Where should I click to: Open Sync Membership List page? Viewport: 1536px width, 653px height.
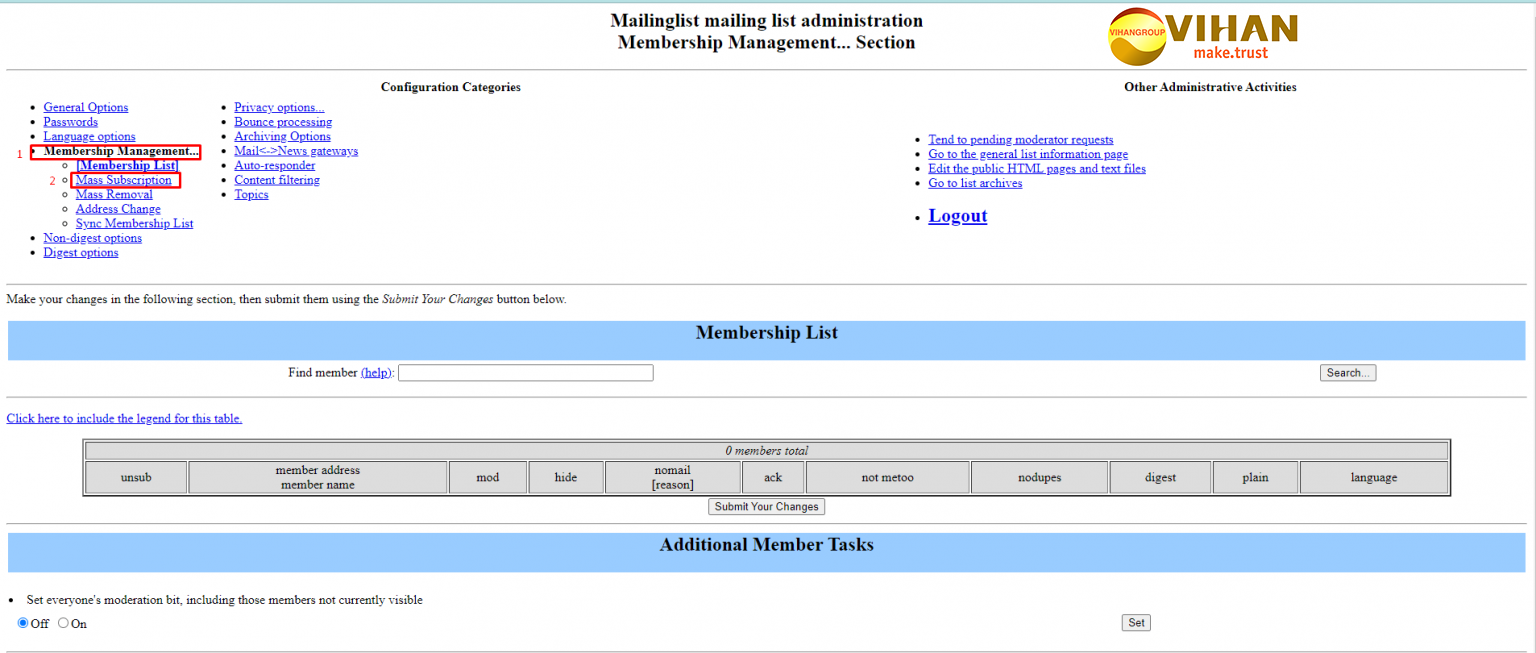(134, 224)
